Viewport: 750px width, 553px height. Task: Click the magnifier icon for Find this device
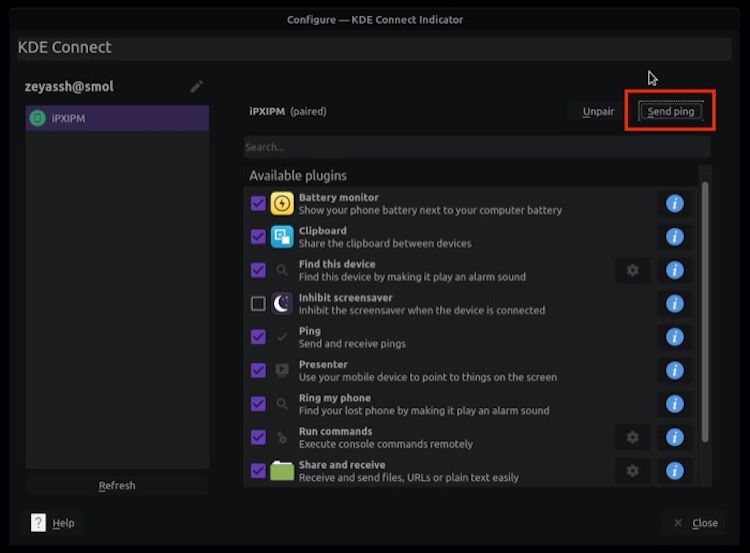pos(282,270)
